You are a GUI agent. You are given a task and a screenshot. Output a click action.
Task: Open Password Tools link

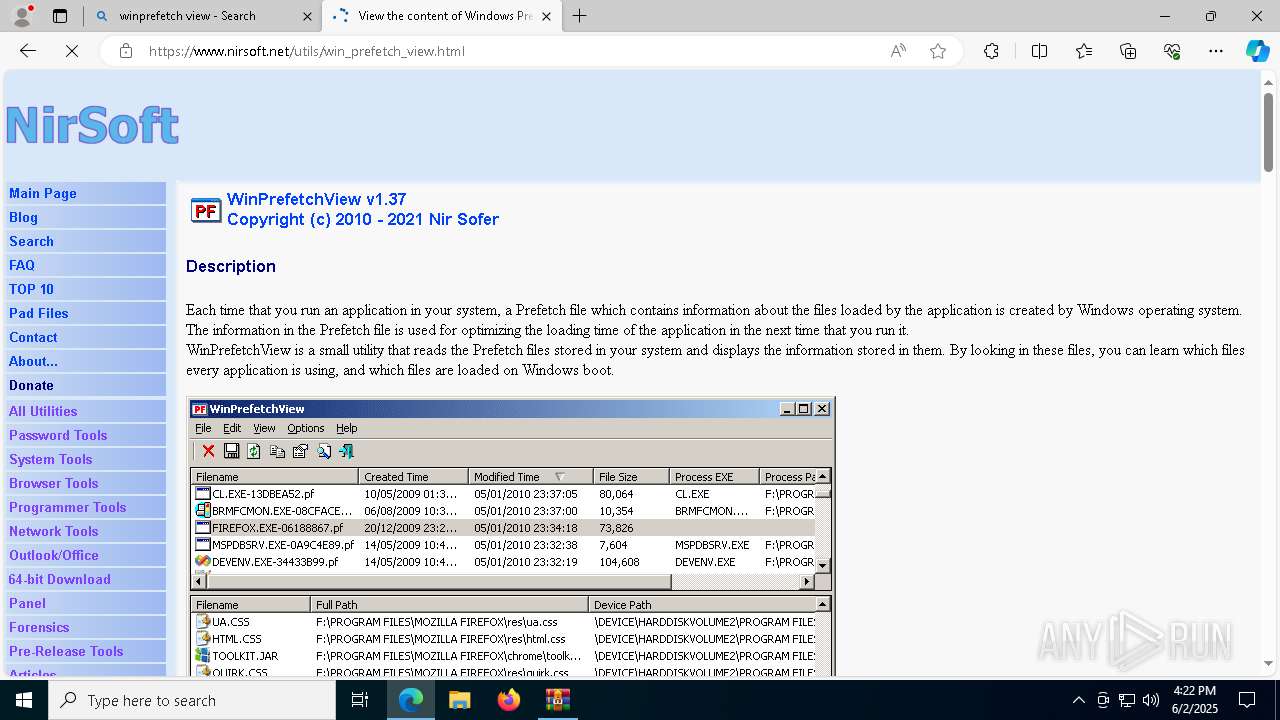(58, 435)
